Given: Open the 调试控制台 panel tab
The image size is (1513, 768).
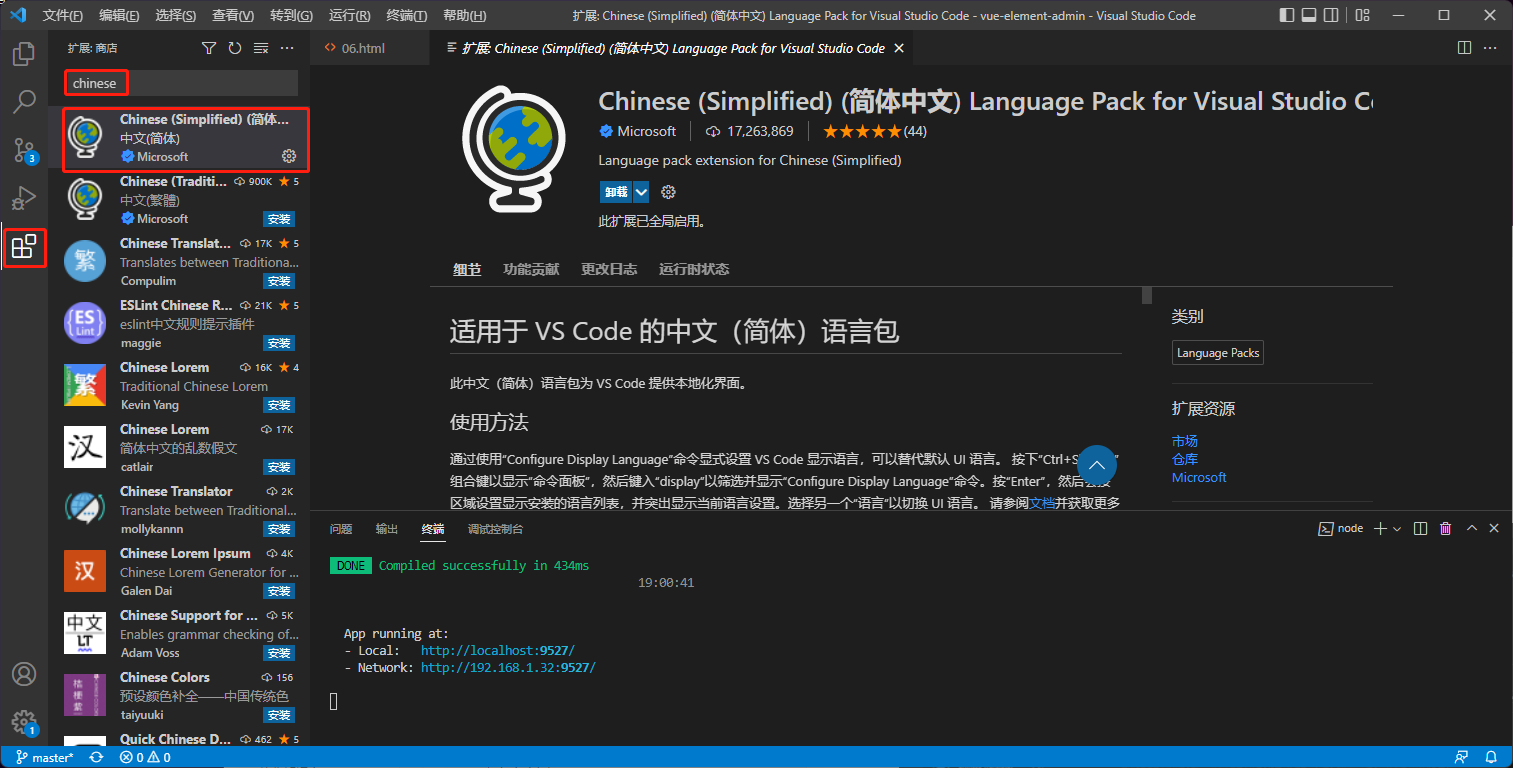Looking at the screenshot, I should [495, 529].
